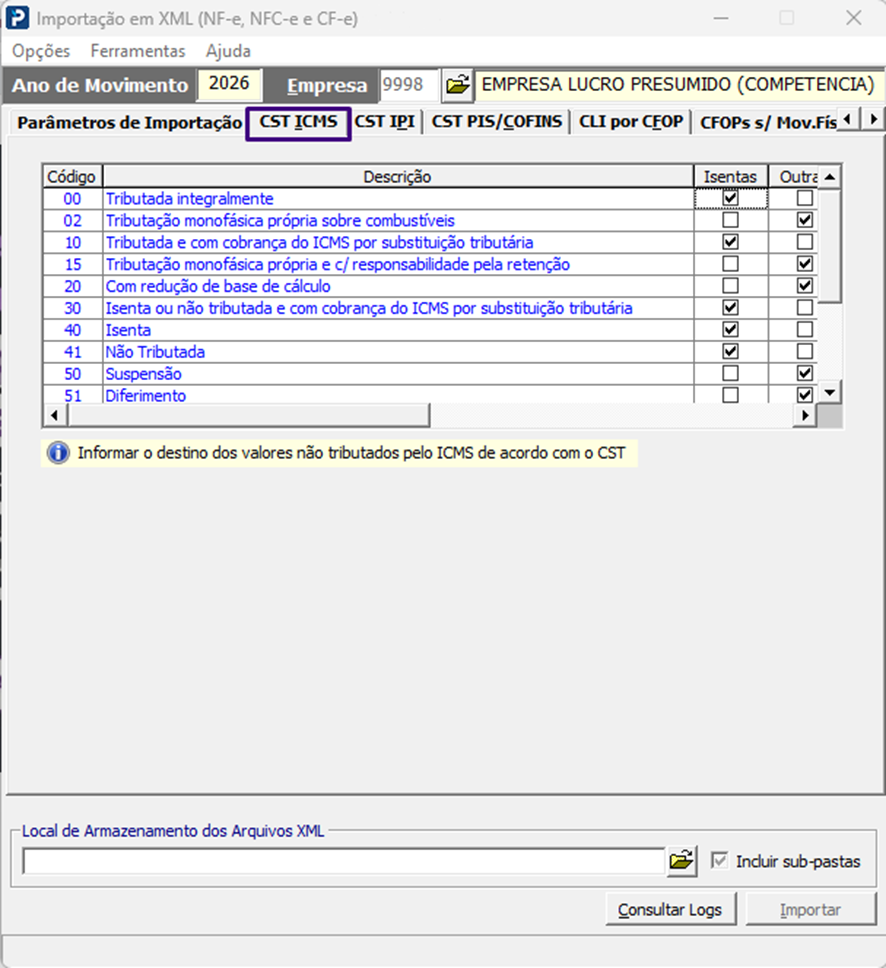Open the CST PIS/COFINS tab
The width and height of the screenshot is (886, 968).
click(x=496, y=122)
